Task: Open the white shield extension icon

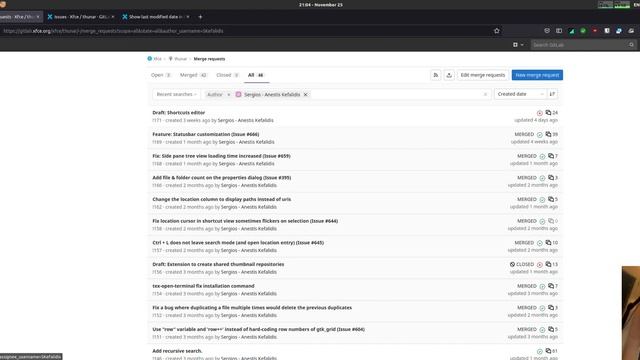Action: (607, 31)
